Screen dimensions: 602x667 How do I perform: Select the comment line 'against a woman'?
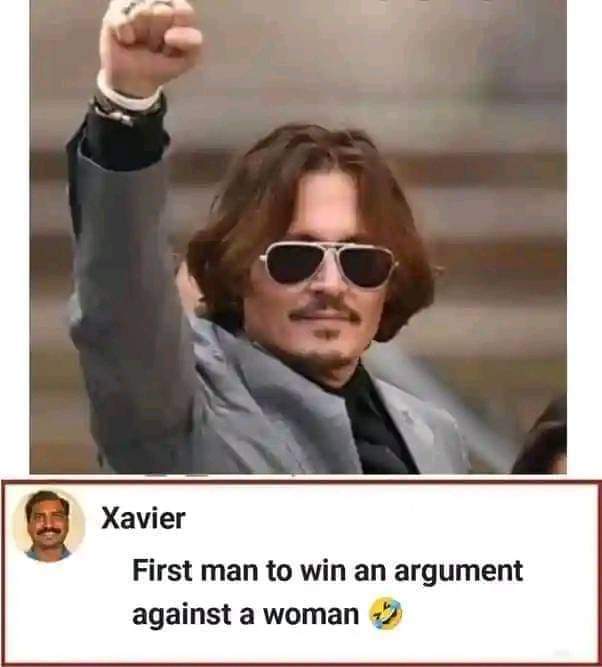(246, 615)
